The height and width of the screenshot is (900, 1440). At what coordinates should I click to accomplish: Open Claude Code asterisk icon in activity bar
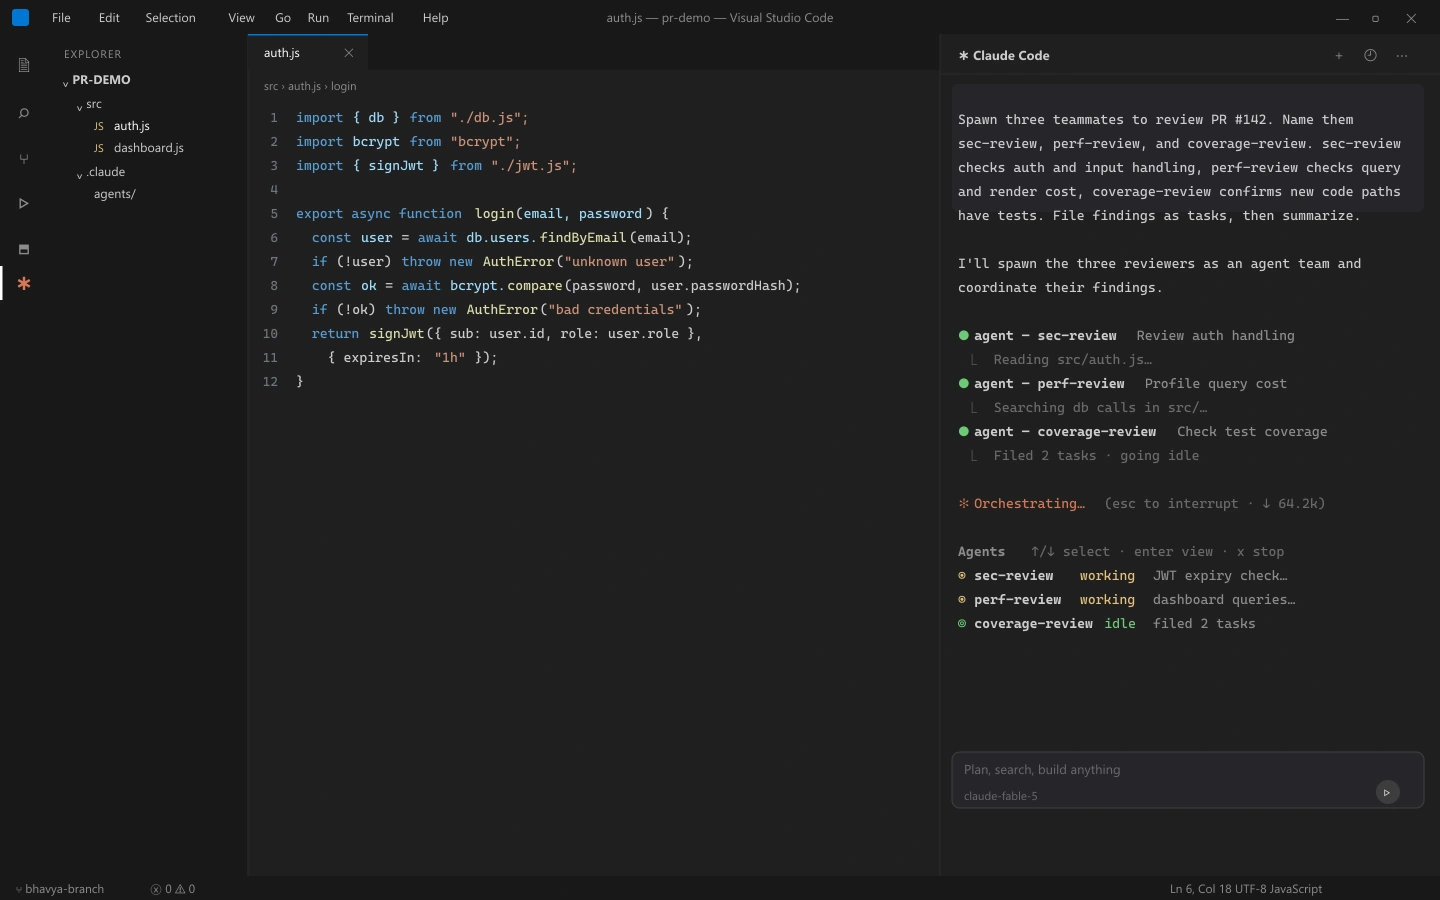(24, 284)
